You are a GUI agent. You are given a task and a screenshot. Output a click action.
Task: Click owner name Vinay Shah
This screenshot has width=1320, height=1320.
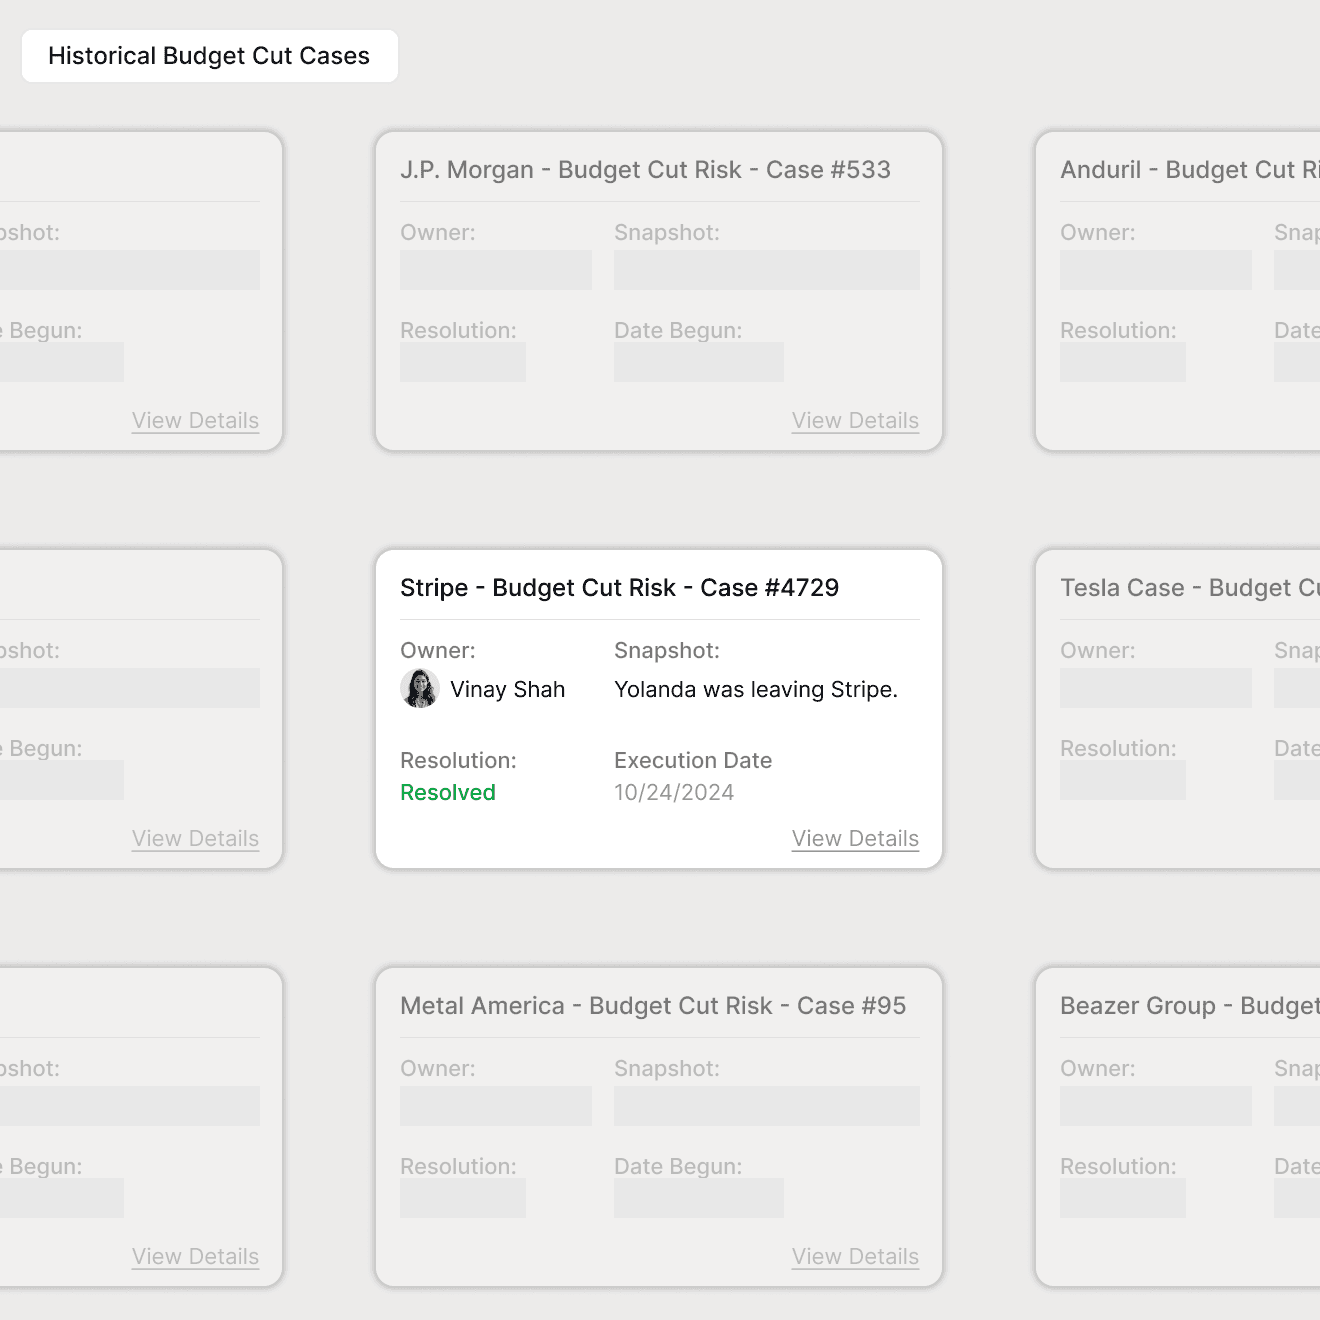pyautogui.click(x=507, y=689)
